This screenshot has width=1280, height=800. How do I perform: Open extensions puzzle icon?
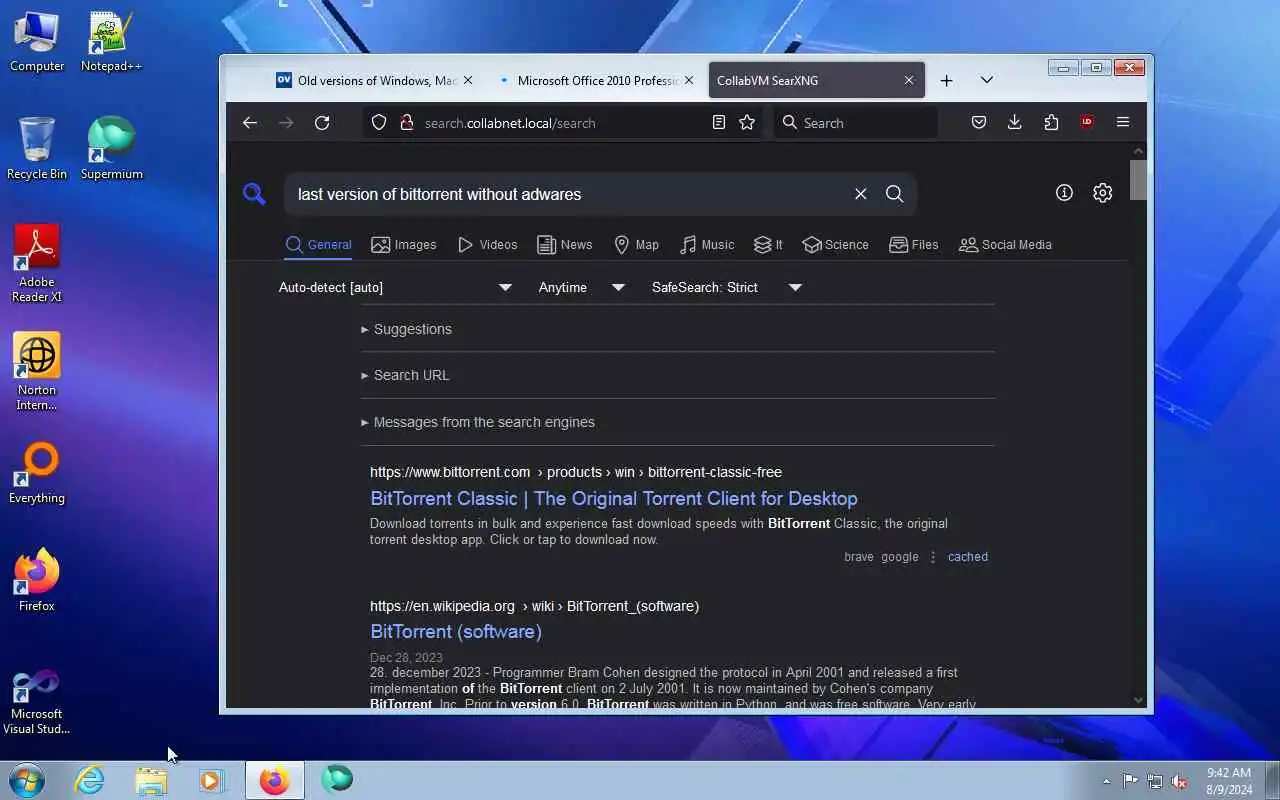pyautogui.click(x=1051, y=123)
